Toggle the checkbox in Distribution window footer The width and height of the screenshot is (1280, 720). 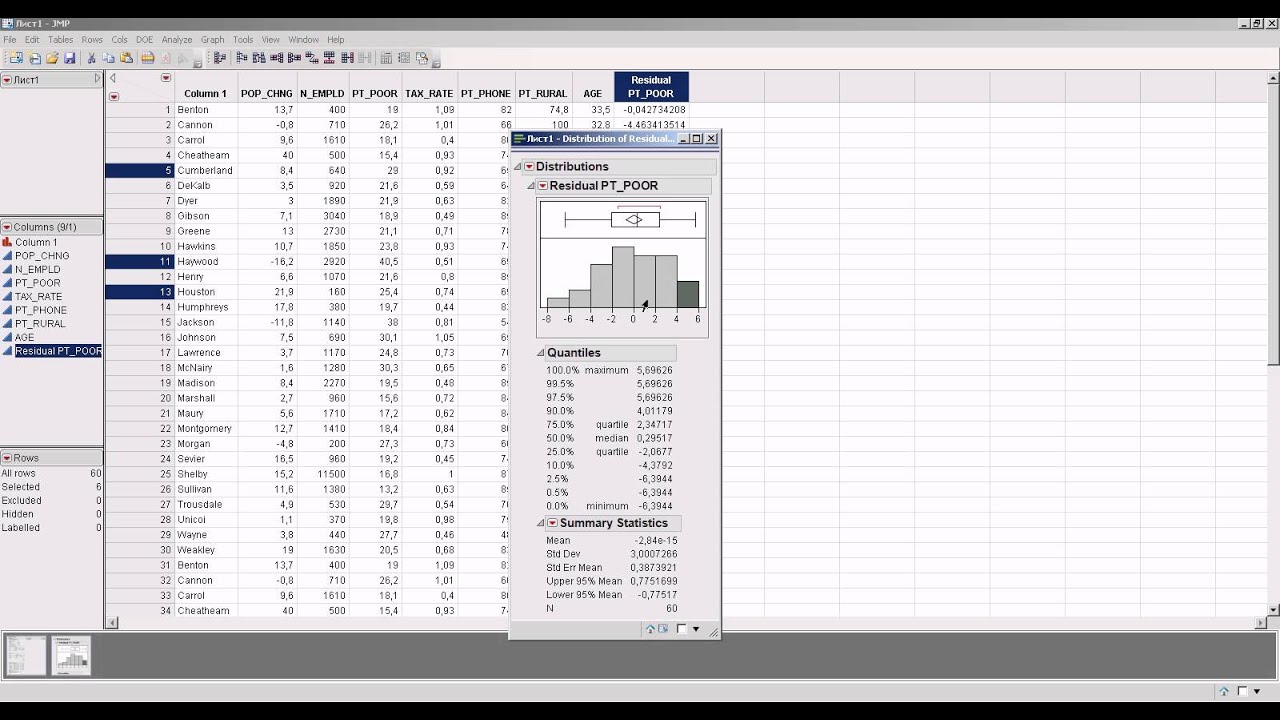pyautogui.click(x=682, y=629)
